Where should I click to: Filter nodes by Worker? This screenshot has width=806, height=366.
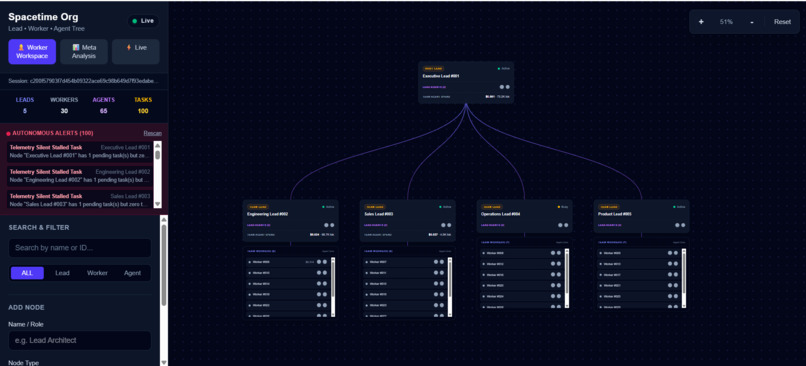(97, 273)
